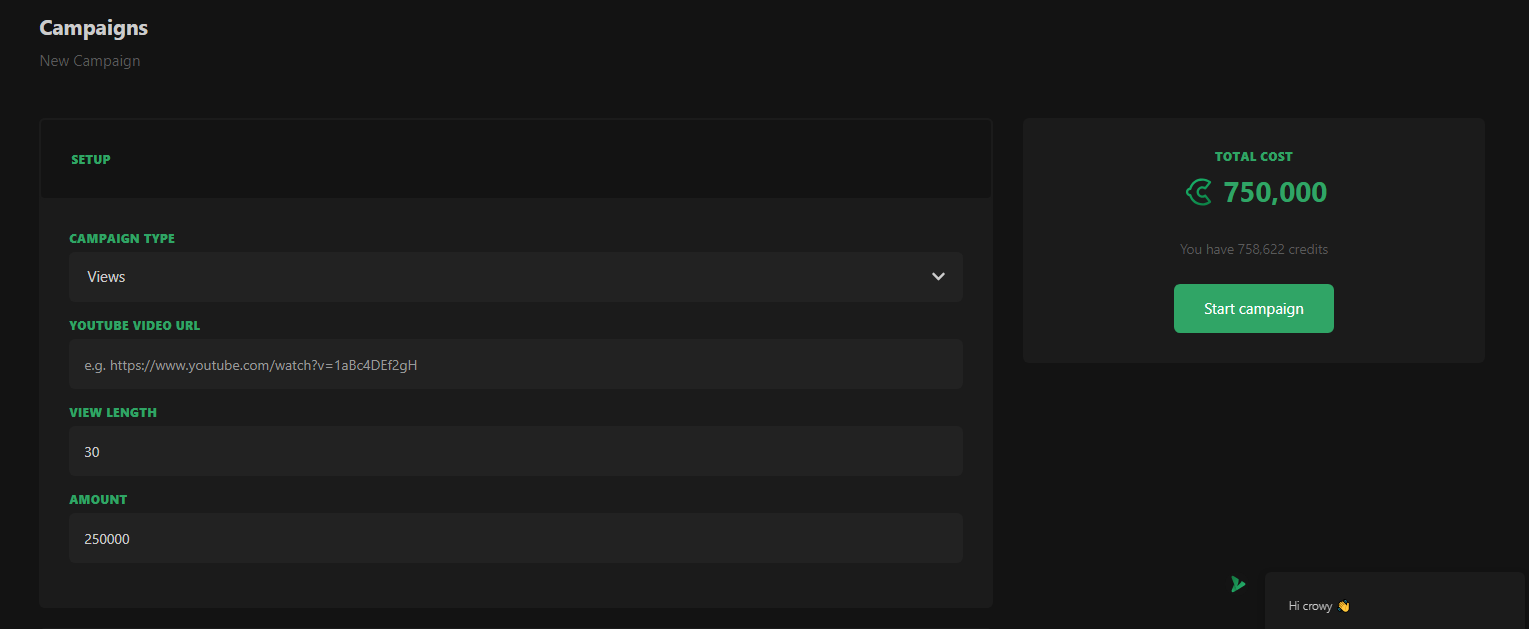Click the credits coin icon beside 750,000
The height and width of the screenshot is (629, 1529).
point(1198,192)
